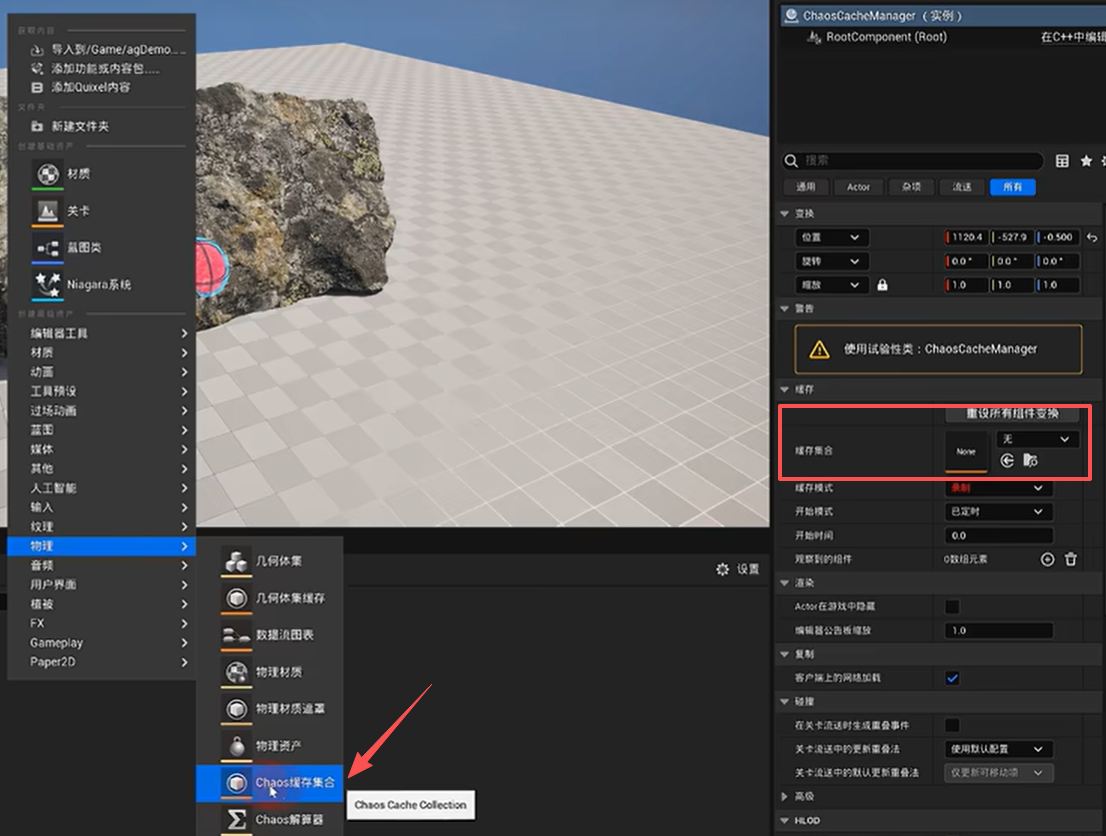1106x836 pixels.
Task: Click browse-to-asset icon under 缓存集合
Action: [1030, 460]
